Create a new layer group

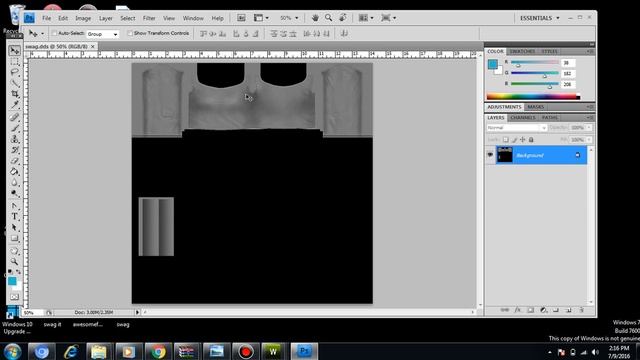click(x=556, y=310)
